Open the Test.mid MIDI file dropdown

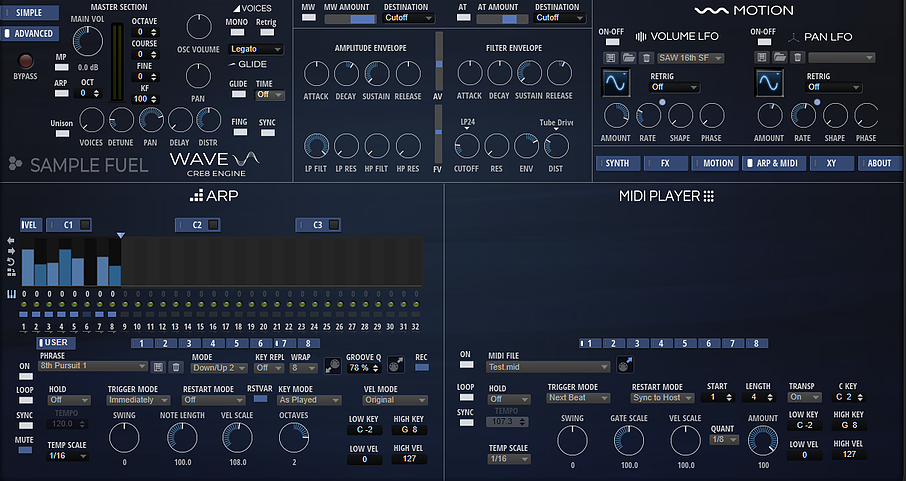[548, 367]
